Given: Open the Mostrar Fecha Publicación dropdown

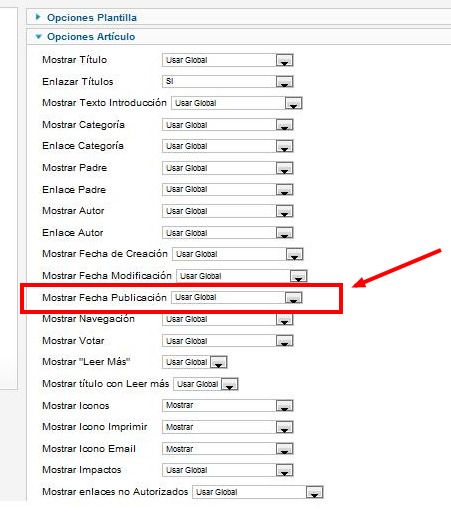Looking at the screenshot, I should point(237,298).
